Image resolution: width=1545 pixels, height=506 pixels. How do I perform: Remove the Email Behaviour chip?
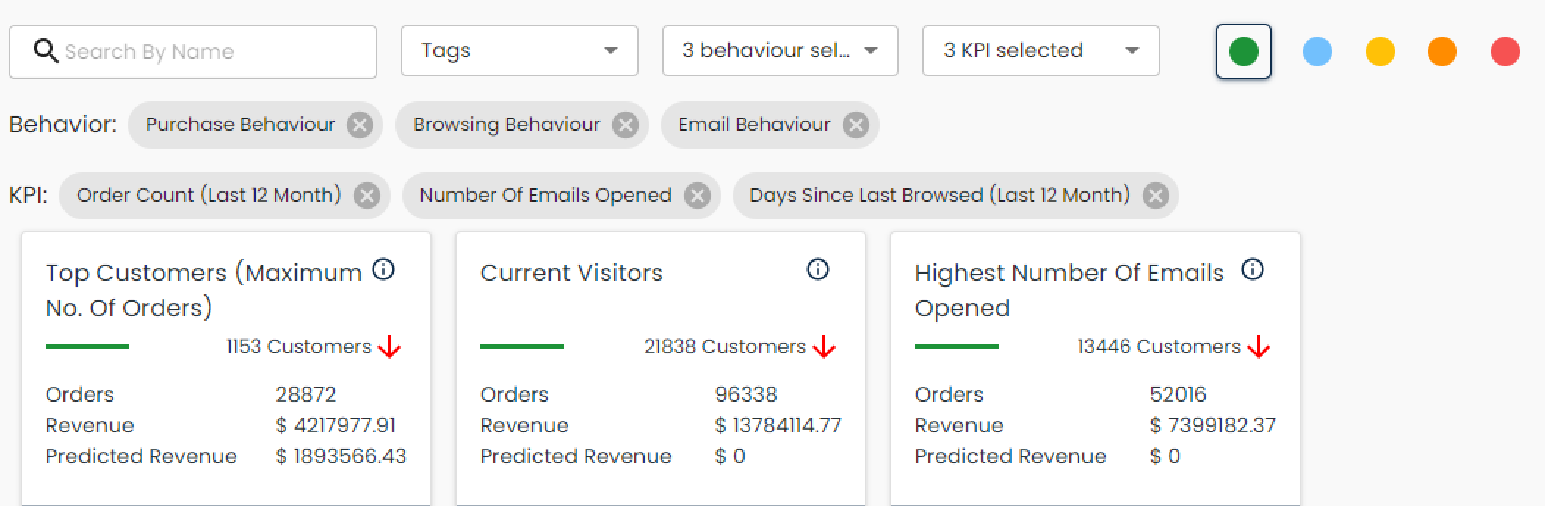[x=855, y=125]
